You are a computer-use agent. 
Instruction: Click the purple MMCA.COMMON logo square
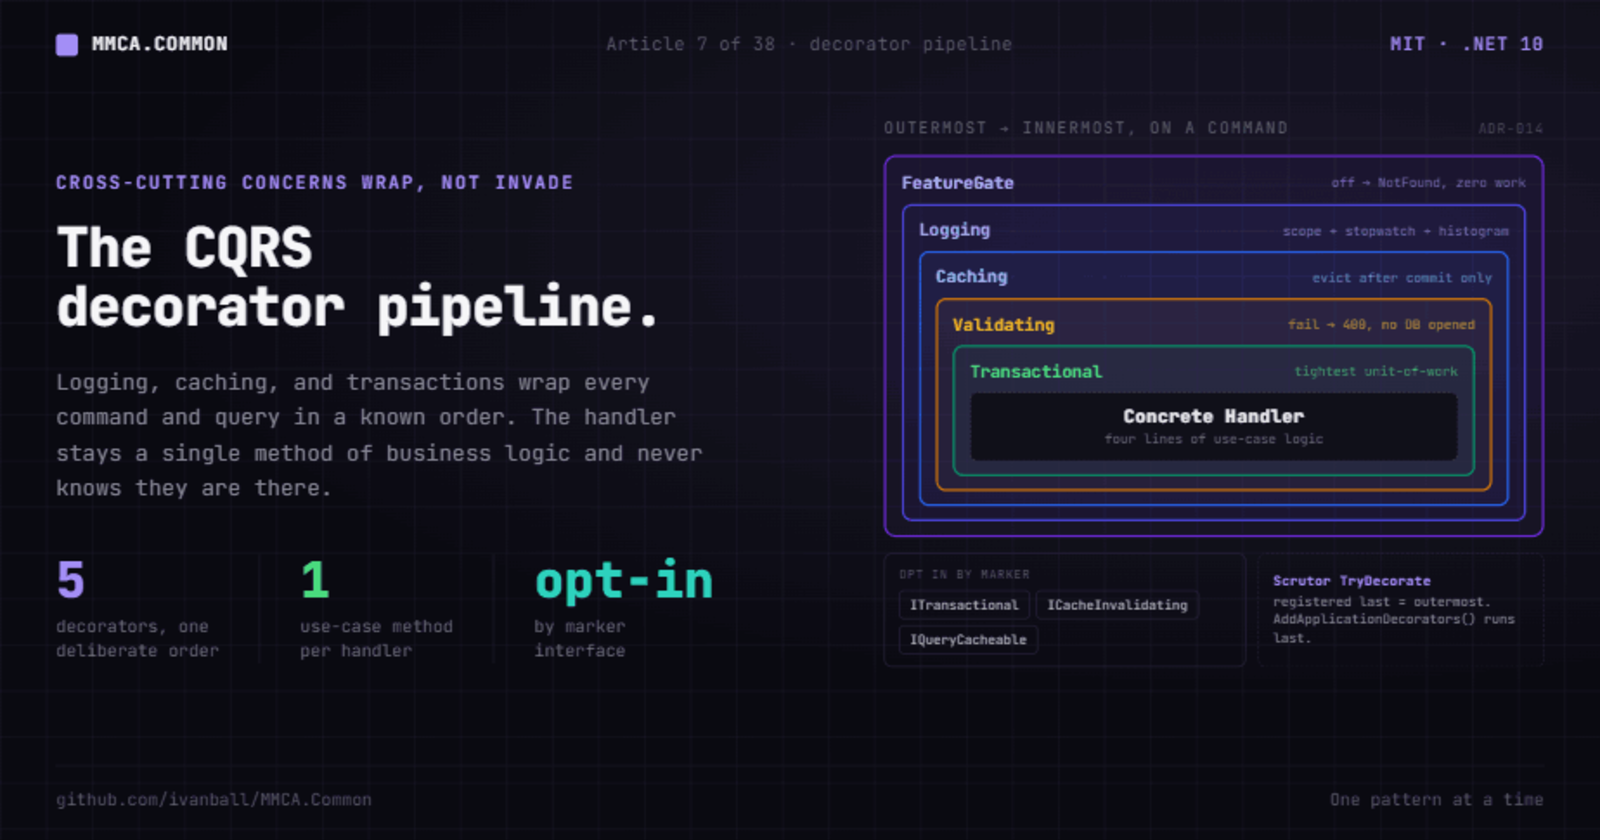pyautogui.click(x=67, y=44)
